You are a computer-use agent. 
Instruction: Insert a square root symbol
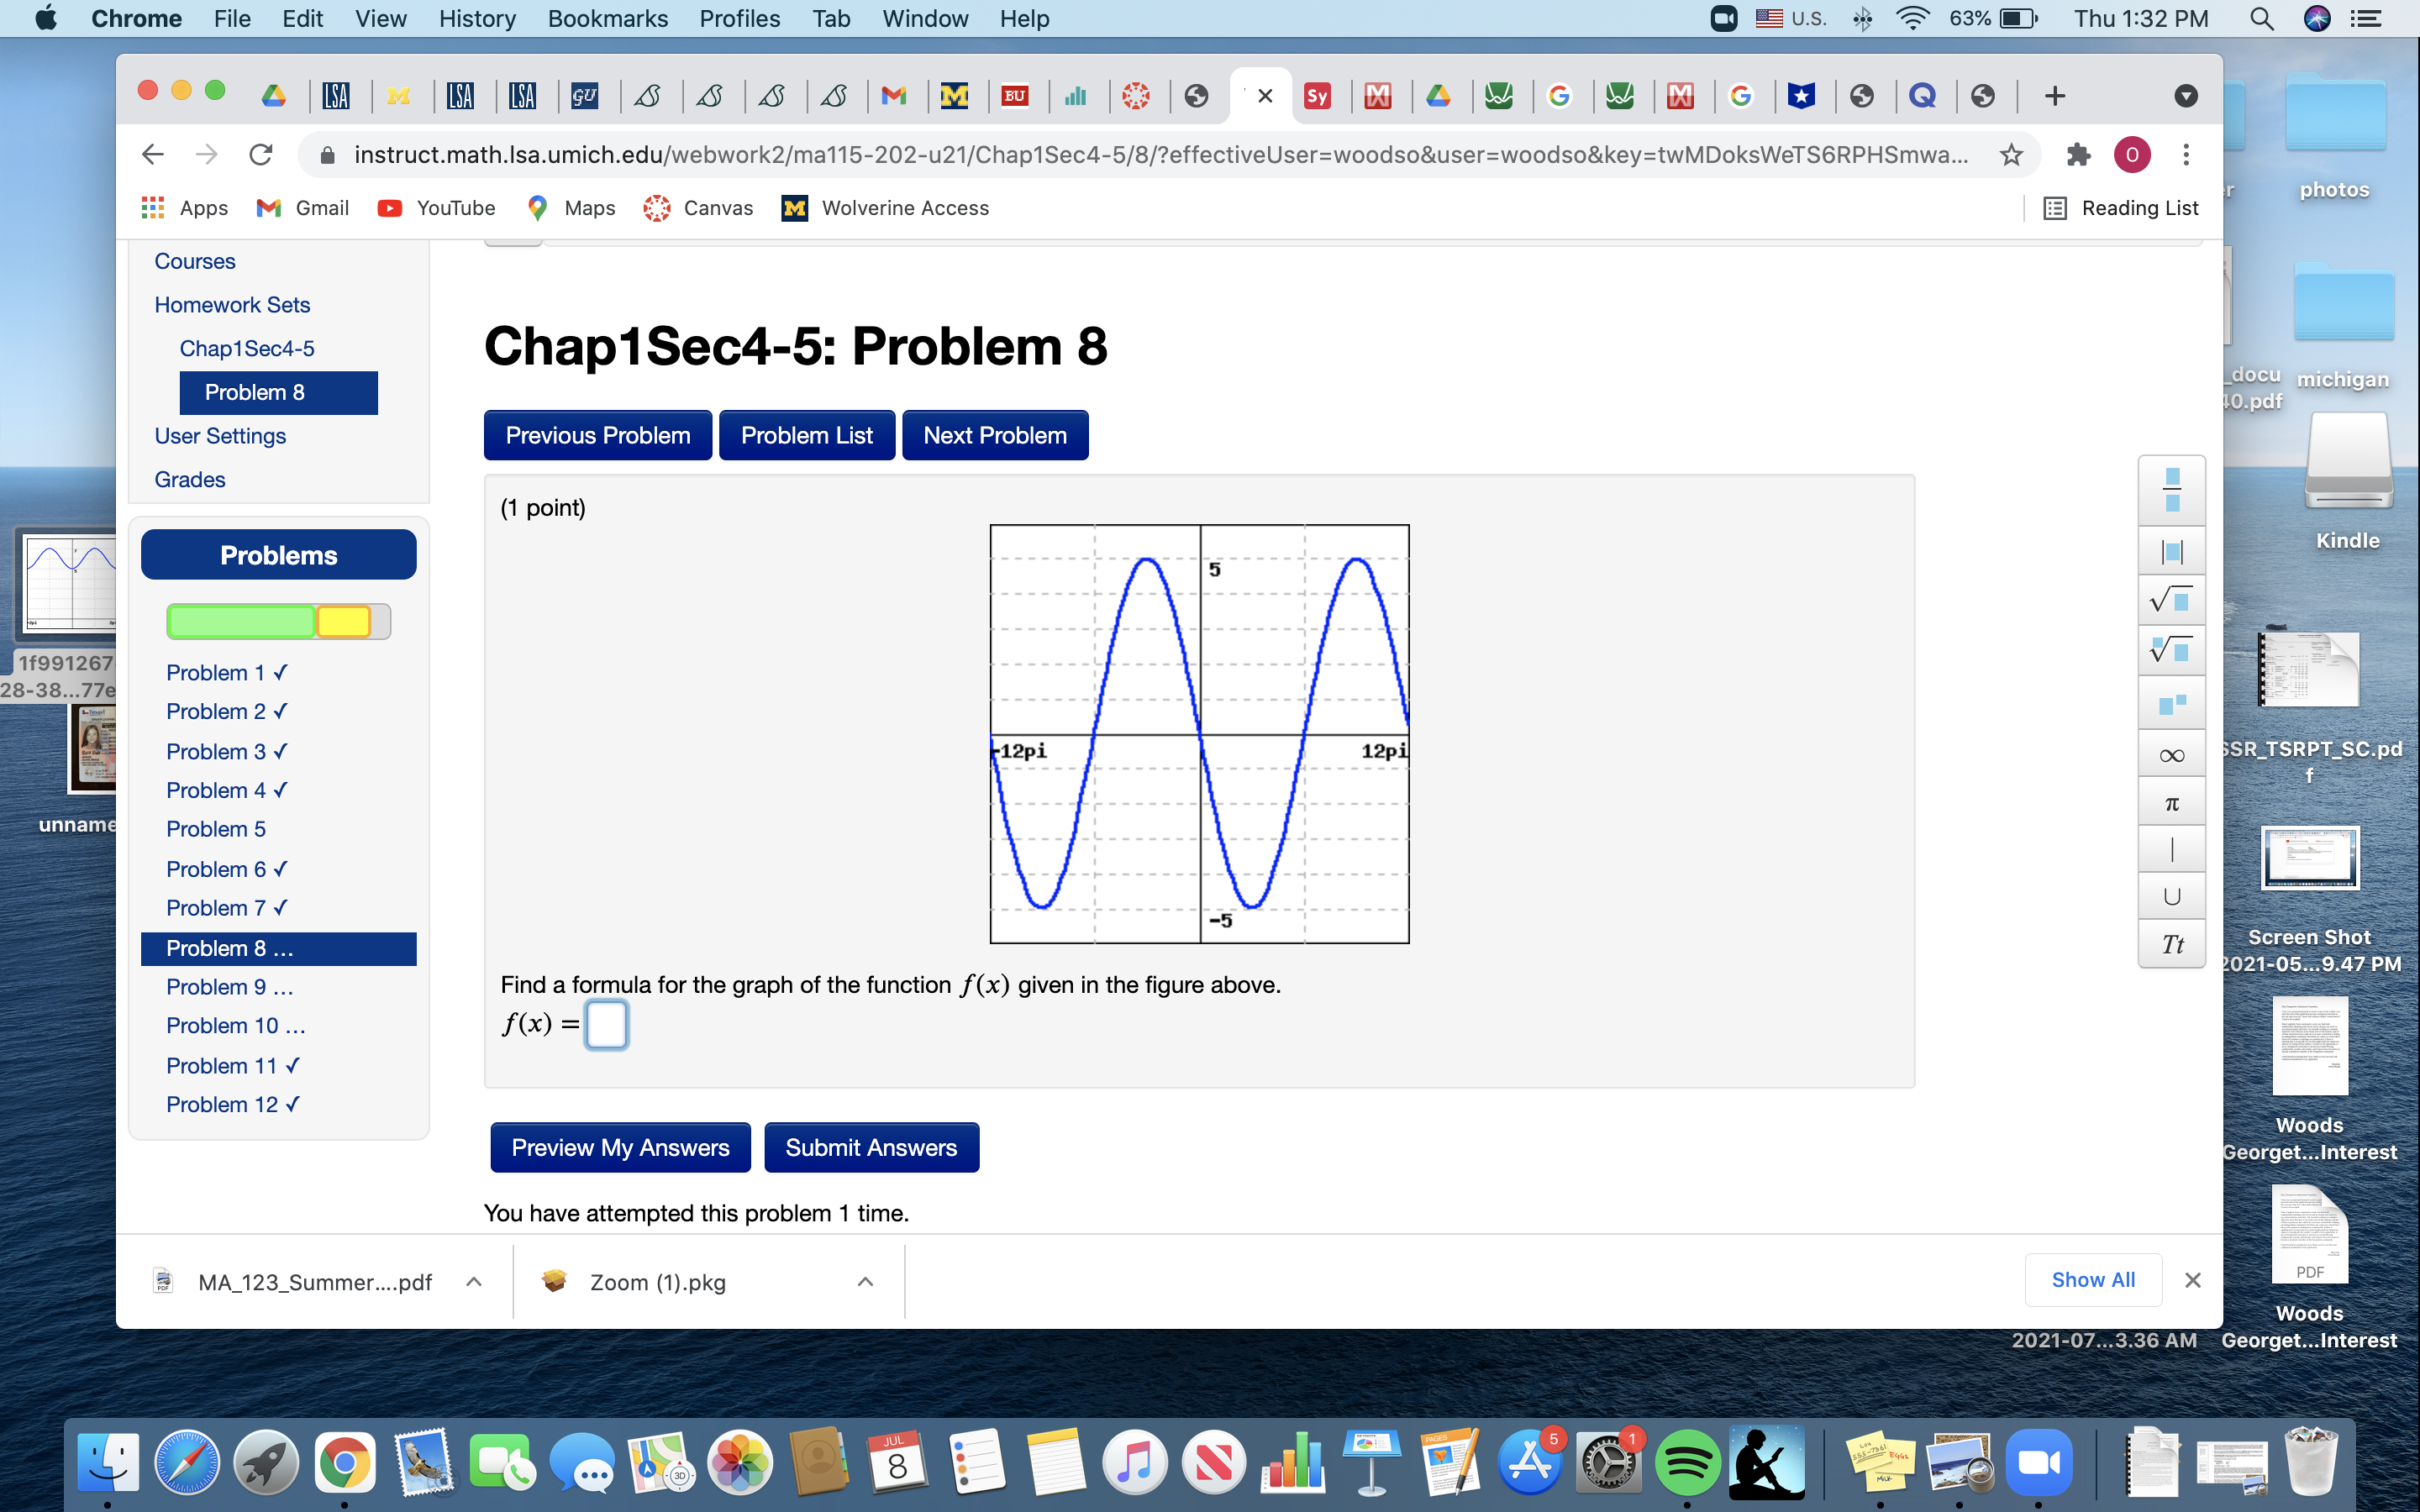pyautogui.click(x=2171, y=601)
